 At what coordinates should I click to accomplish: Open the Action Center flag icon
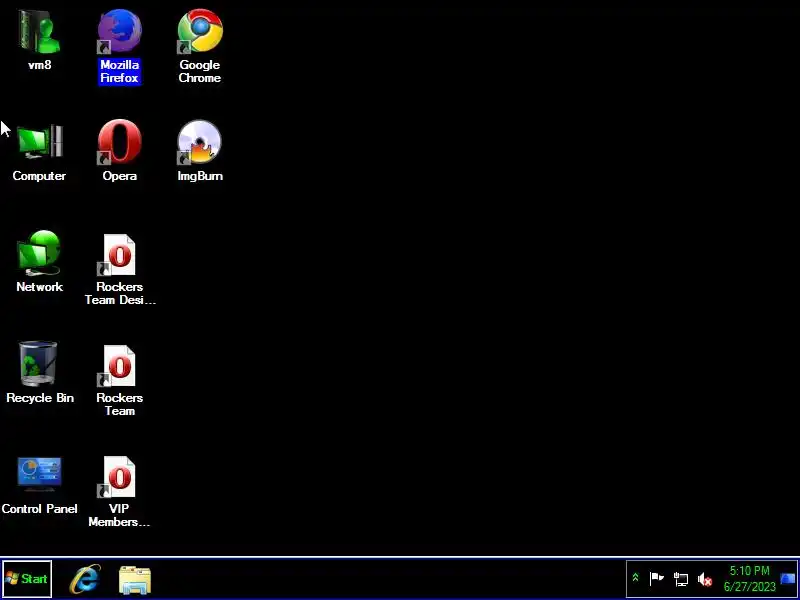pyautogui.click(x=656, y=579)
